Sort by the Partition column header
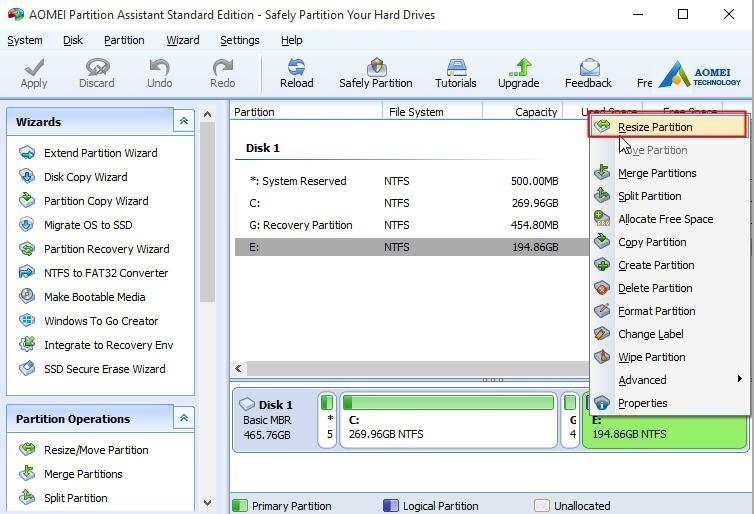The image size is (754, 514). point(306,112)
